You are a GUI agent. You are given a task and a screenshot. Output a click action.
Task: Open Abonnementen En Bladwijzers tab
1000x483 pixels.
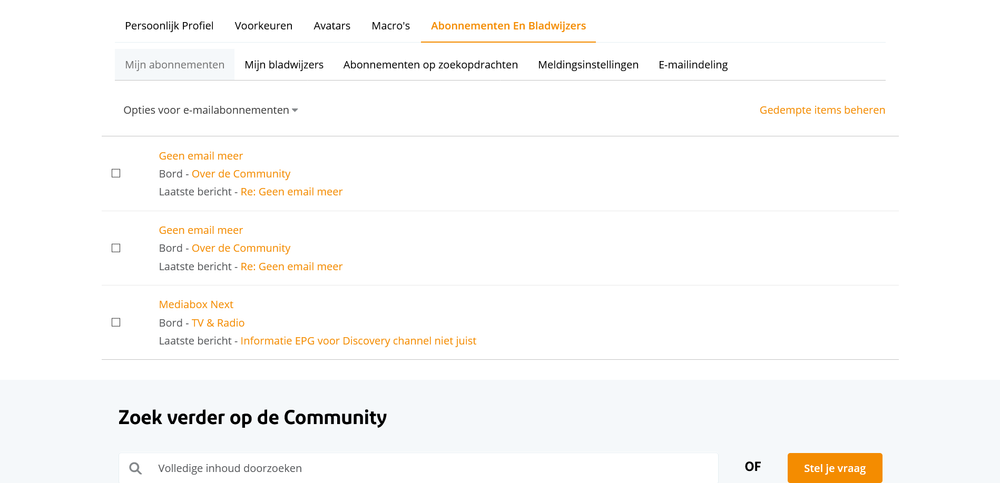[508, 26]
